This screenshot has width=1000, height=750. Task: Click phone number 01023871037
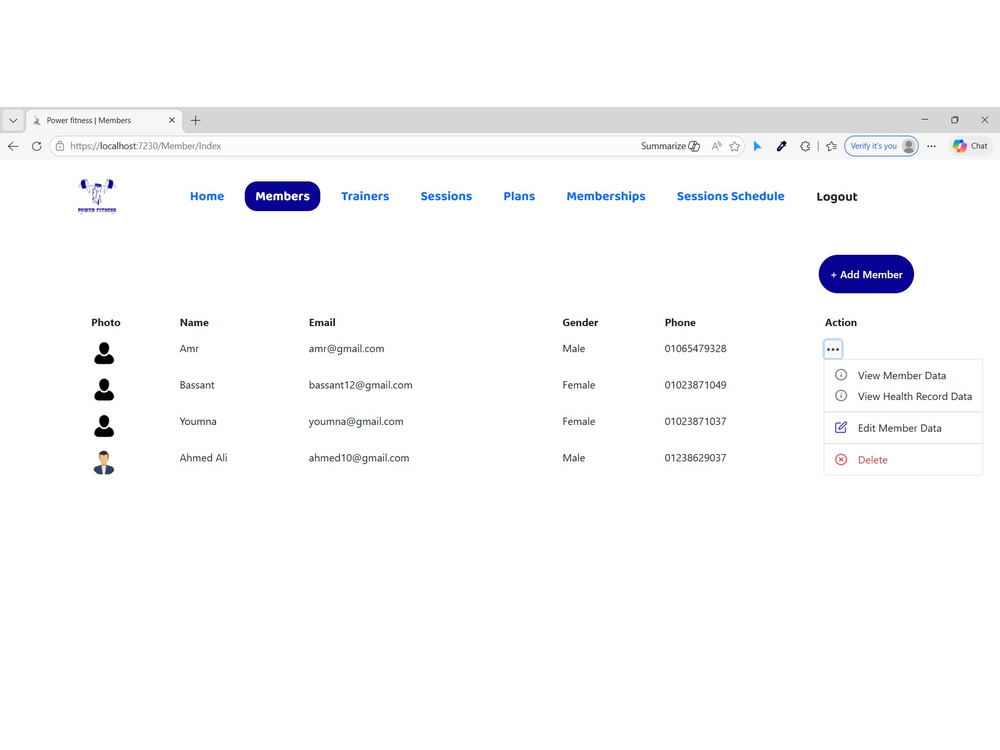coord(695,422)
